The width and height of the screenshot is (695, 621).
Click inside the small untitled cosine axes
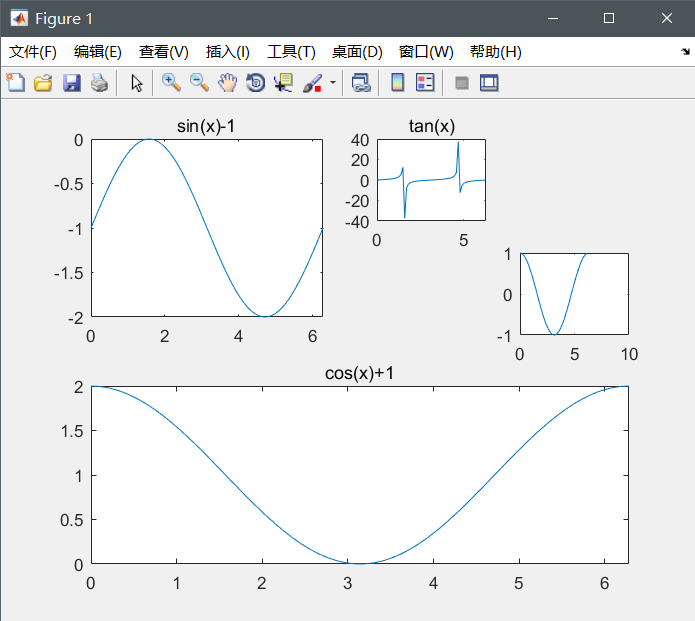coord(574,294)
